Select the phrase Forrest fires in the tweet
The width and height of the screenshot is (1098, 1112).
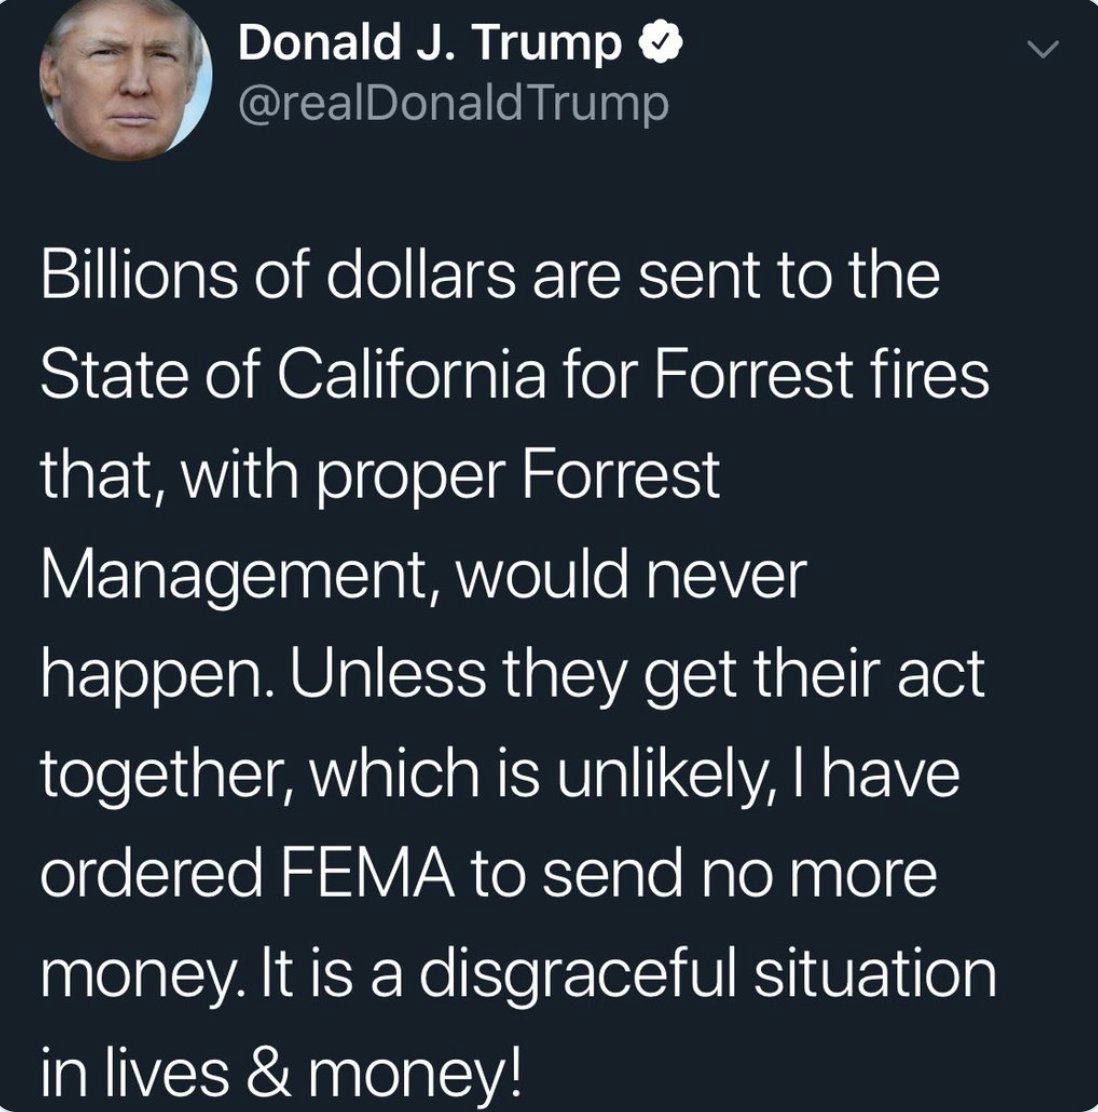[x=820, y=375]
